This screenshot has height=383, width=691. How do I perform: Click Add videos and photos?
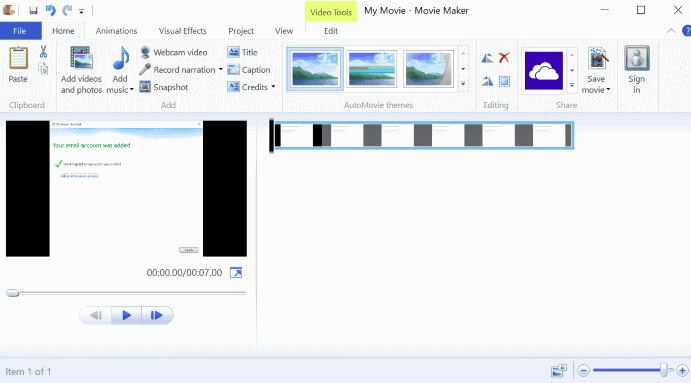pyautogui.click(x=81, y=71)
